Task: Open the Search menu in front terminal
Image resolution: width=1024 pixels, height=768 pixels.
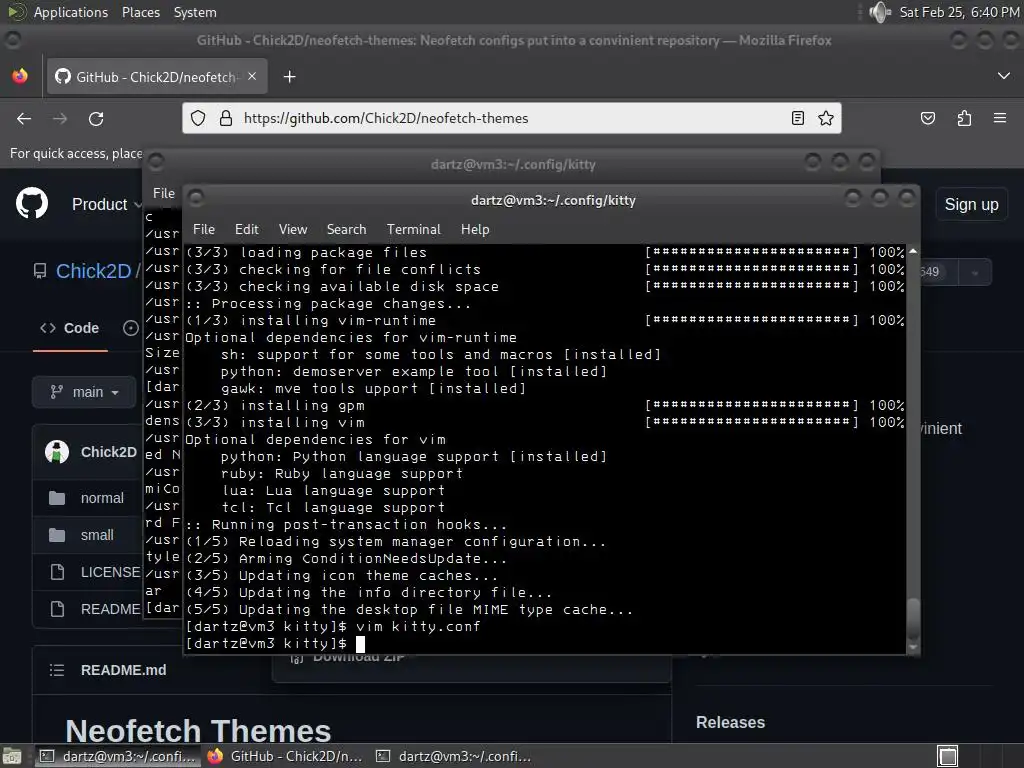Action: pyautogui.click(x=346, y=229)
